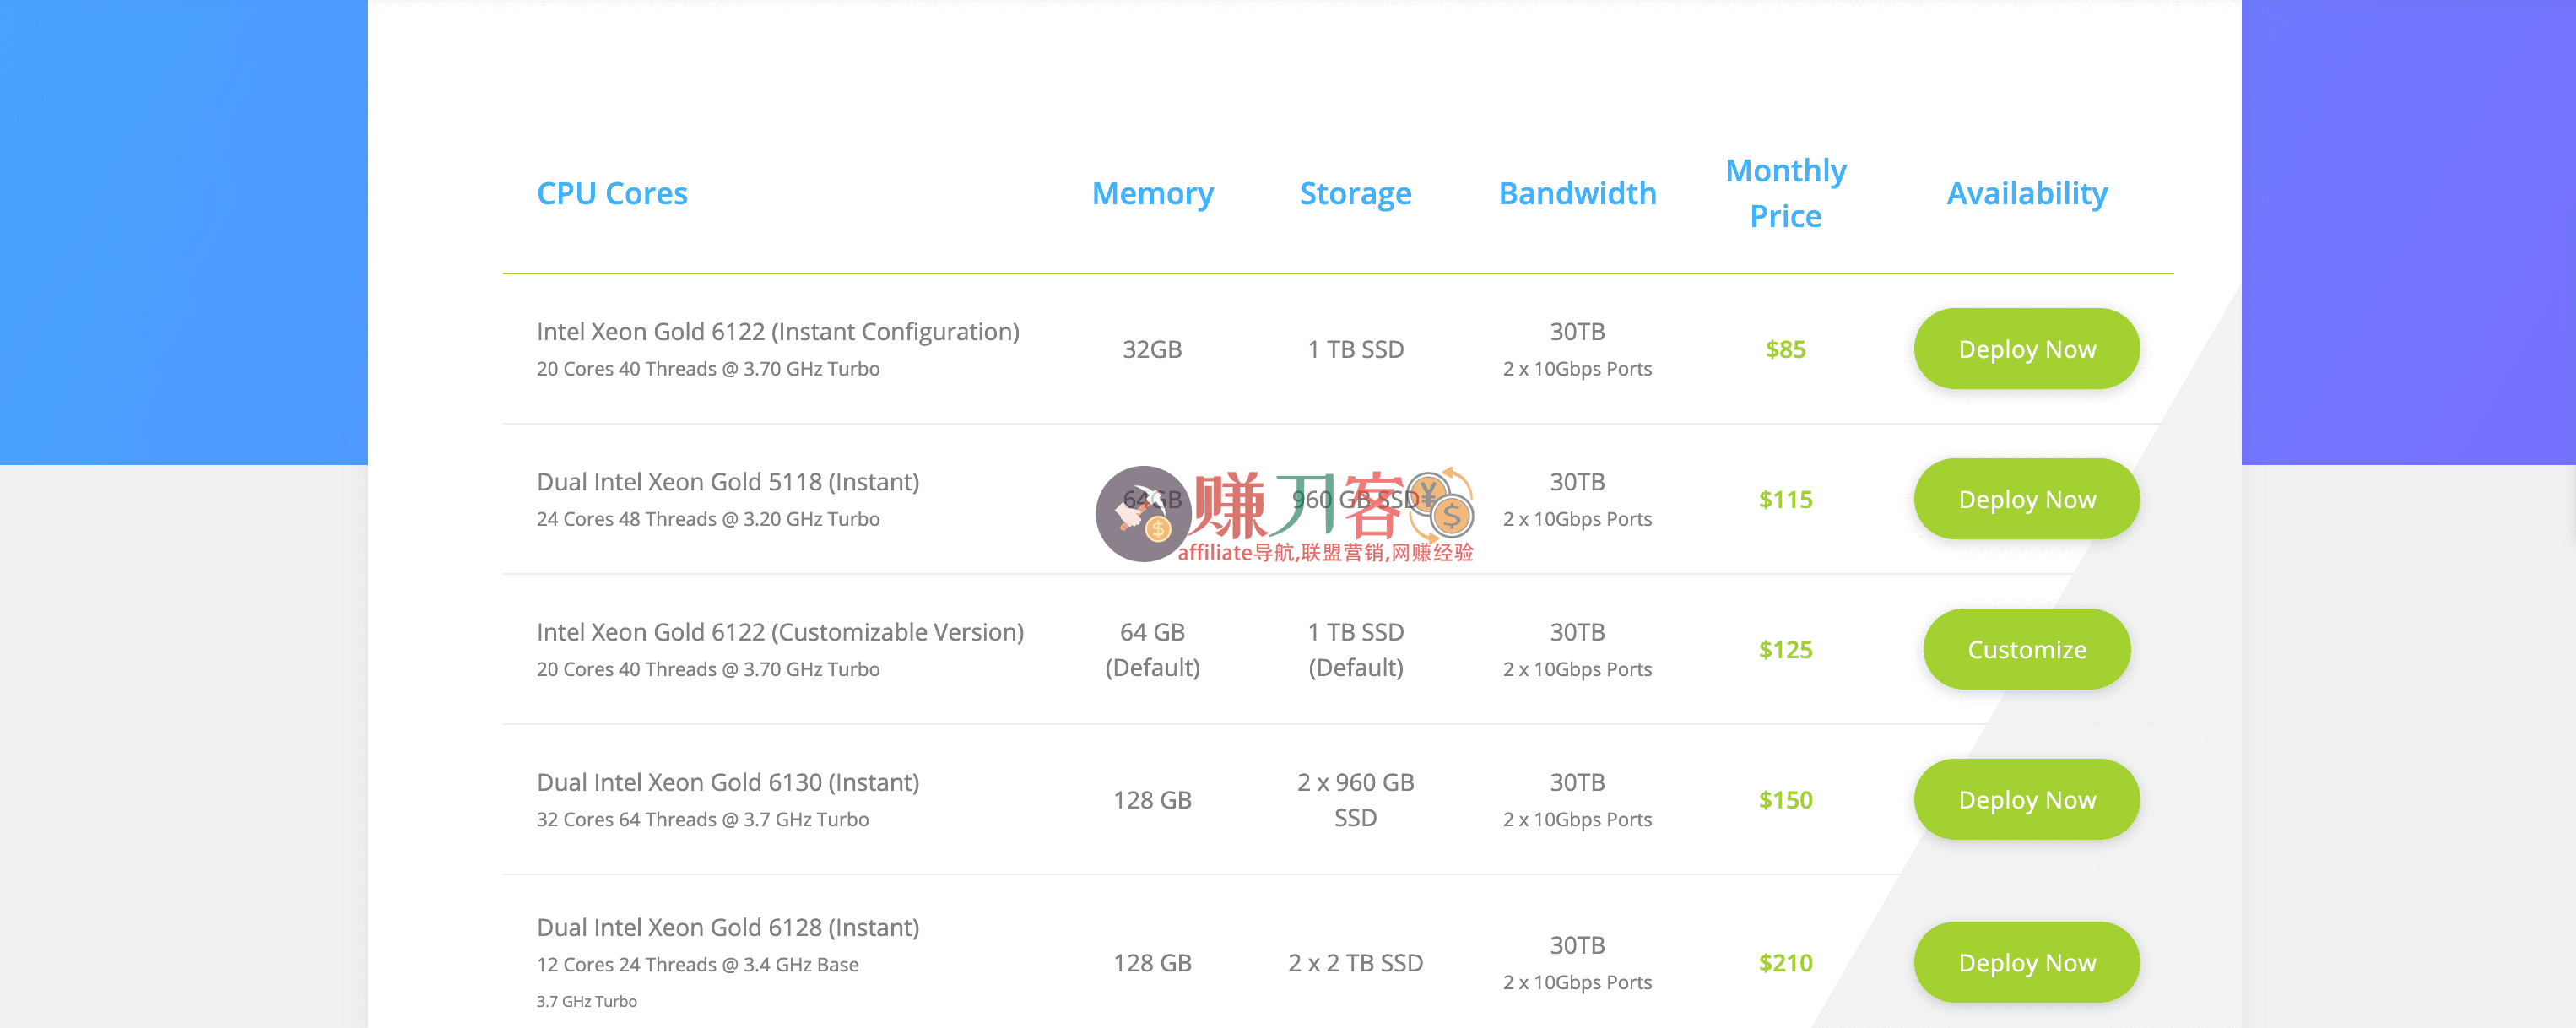Click the $85 monthly price
2576x1028 pixels.
1785,349
